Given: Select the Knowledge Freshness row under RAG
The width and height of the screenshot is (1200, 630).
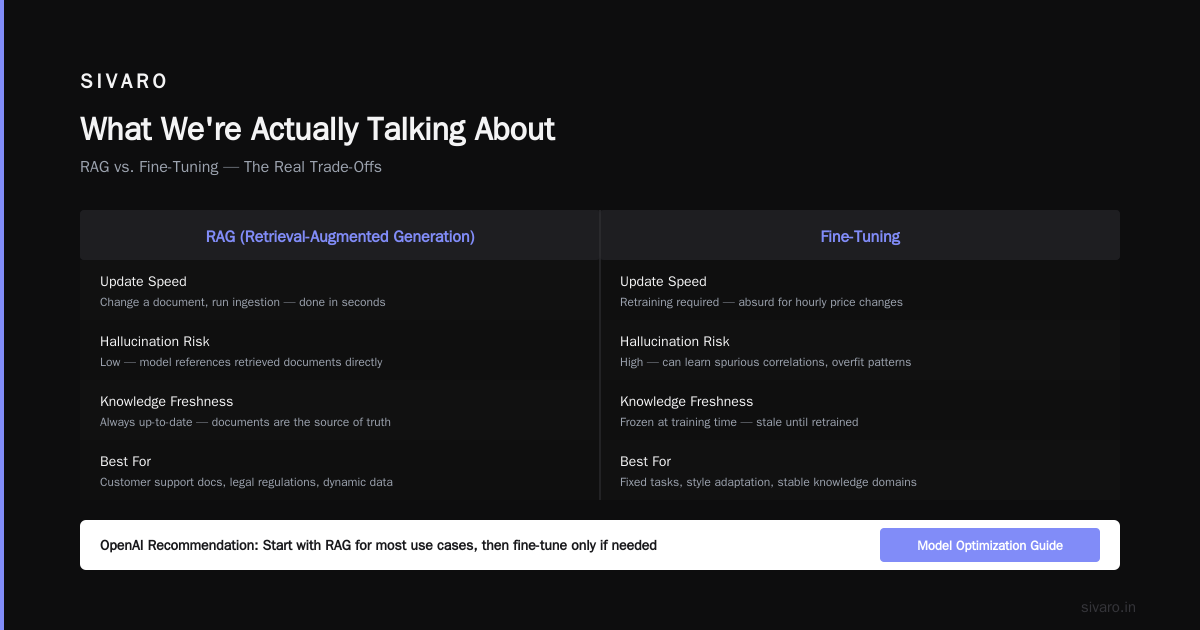Looking at the screenshot, I should (340, 411).
